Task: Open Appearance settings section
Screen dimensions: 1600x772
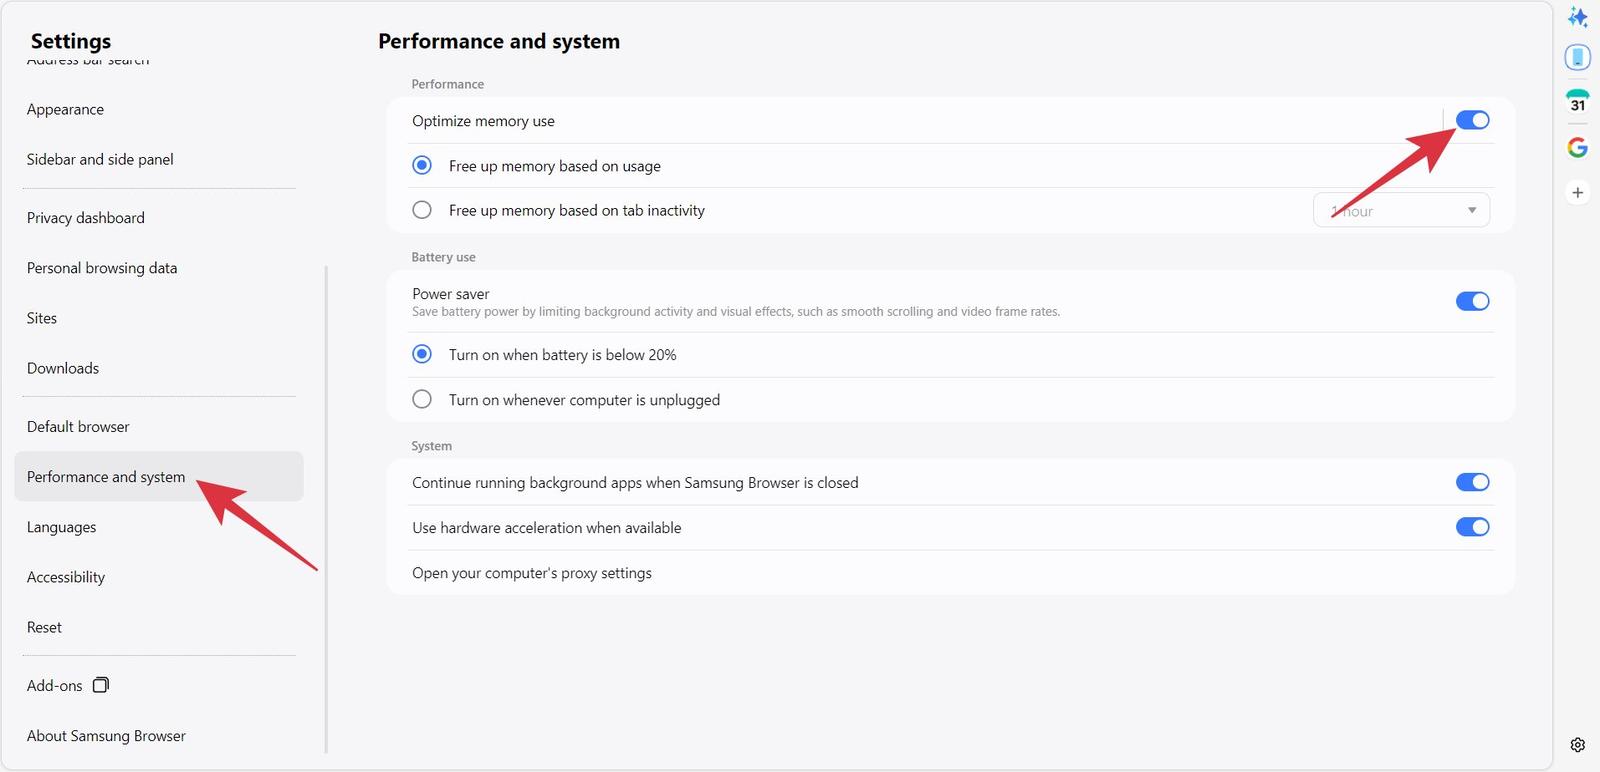Action: pyautogui.click(x=65, y=109)
